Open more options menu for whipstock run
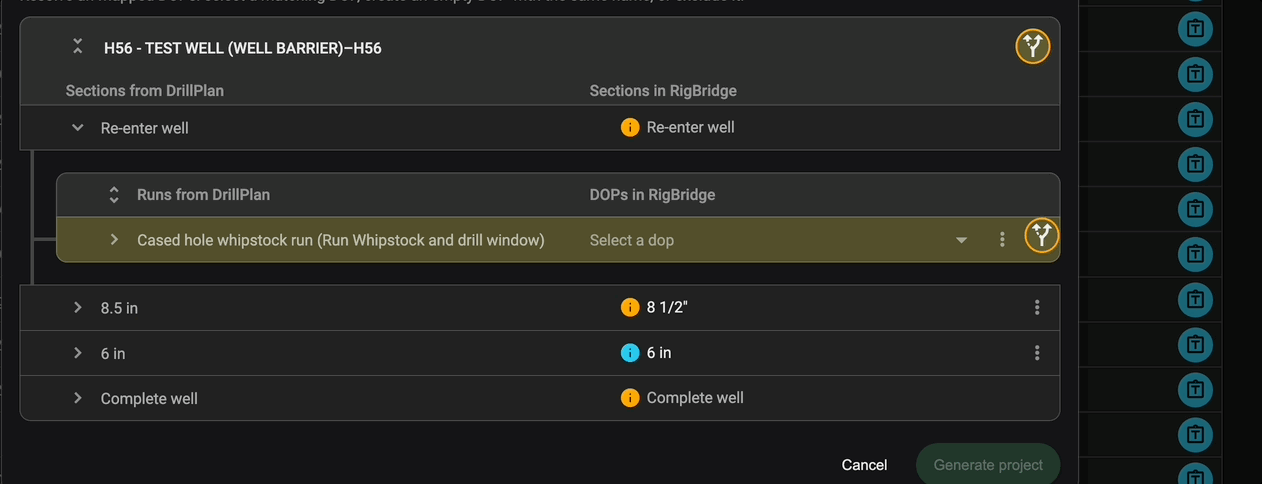 pos(1002,240)
